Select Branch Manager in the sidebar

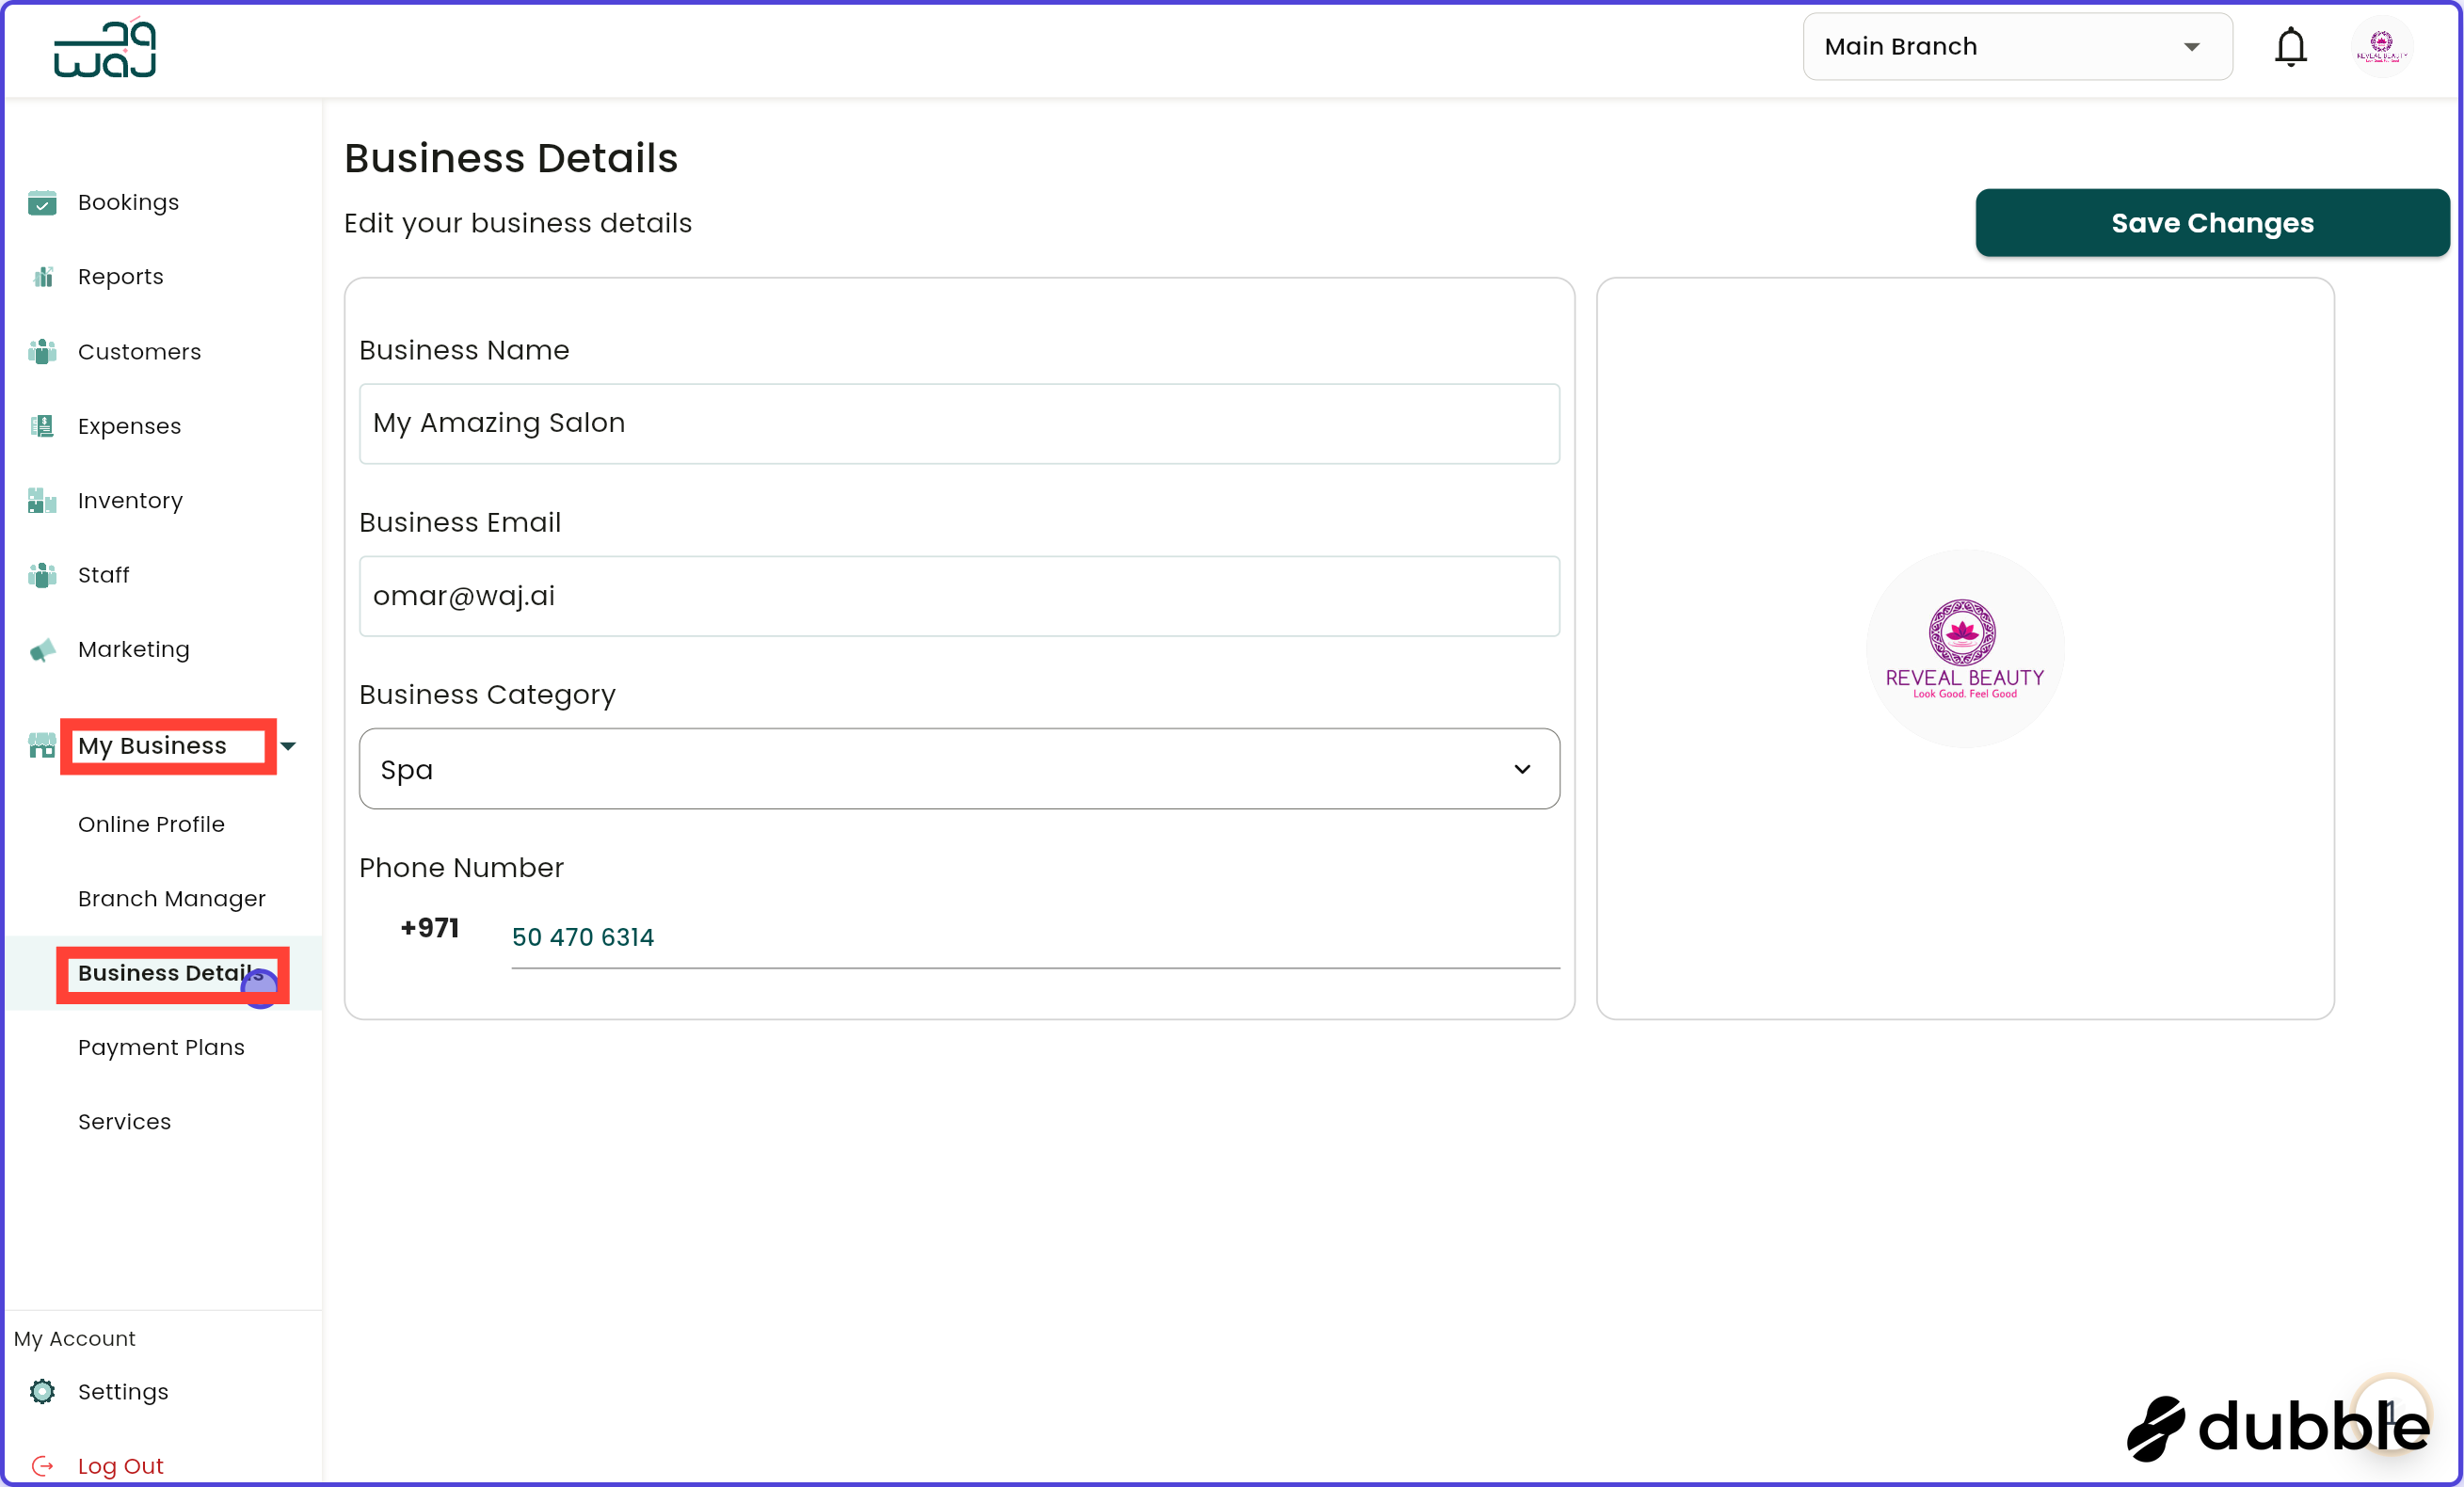[171, 898]
